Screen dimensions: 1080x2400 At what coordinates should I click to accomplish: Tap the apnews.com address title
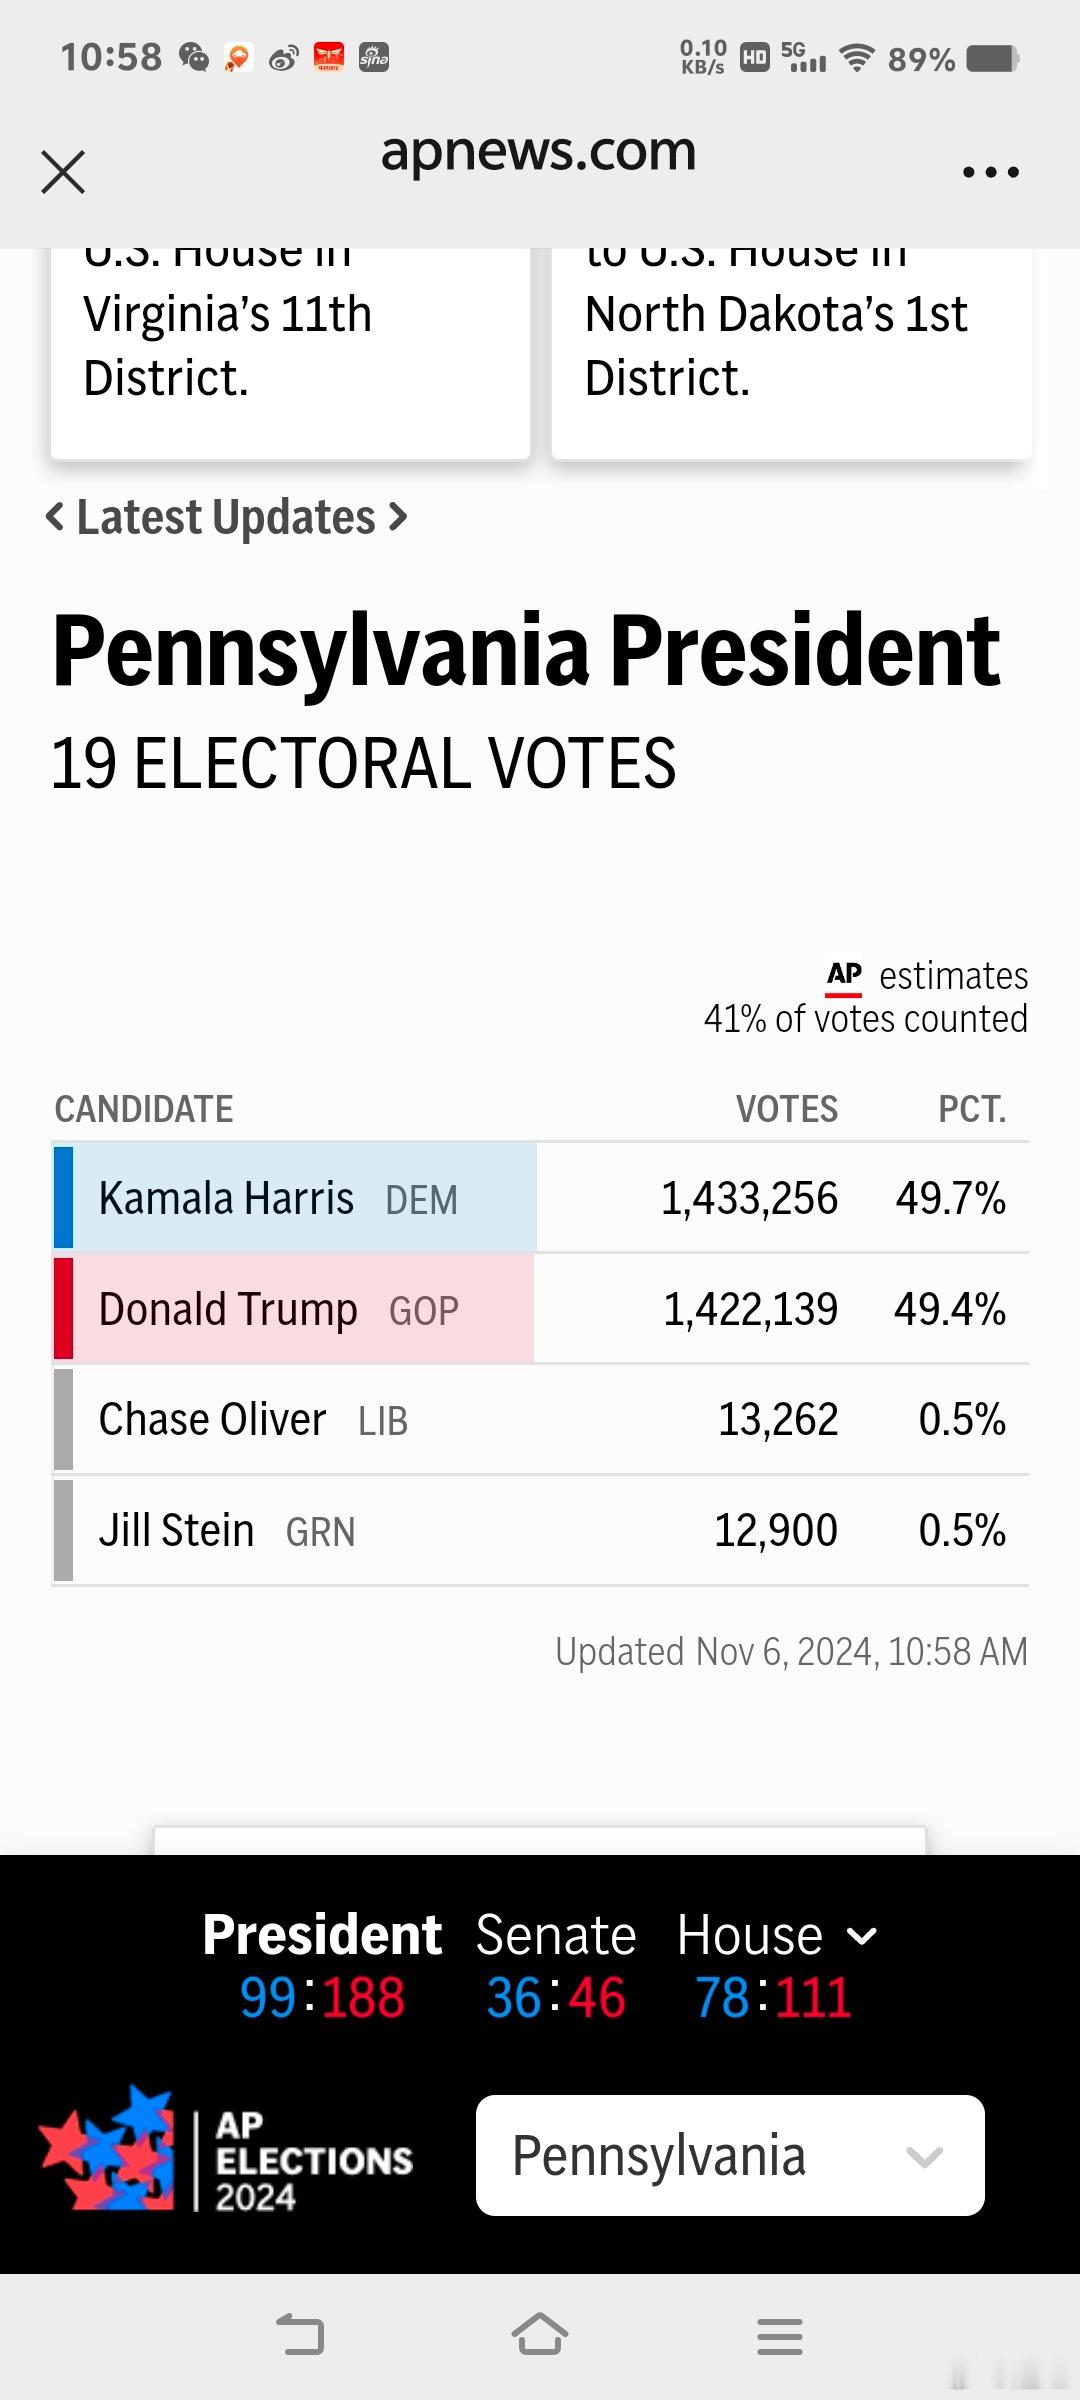pyautogui.click(x=538, y=152)
